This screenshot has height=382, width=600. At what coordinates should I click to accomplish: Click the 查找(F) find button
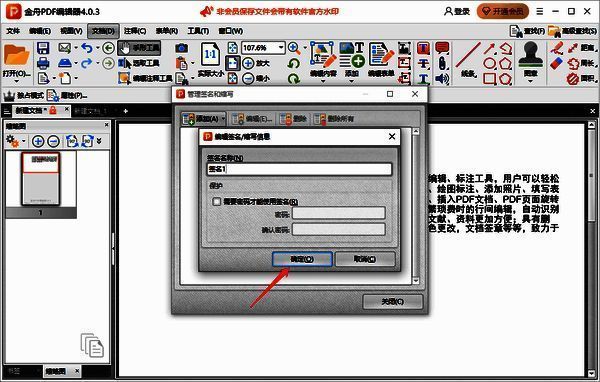527,31
